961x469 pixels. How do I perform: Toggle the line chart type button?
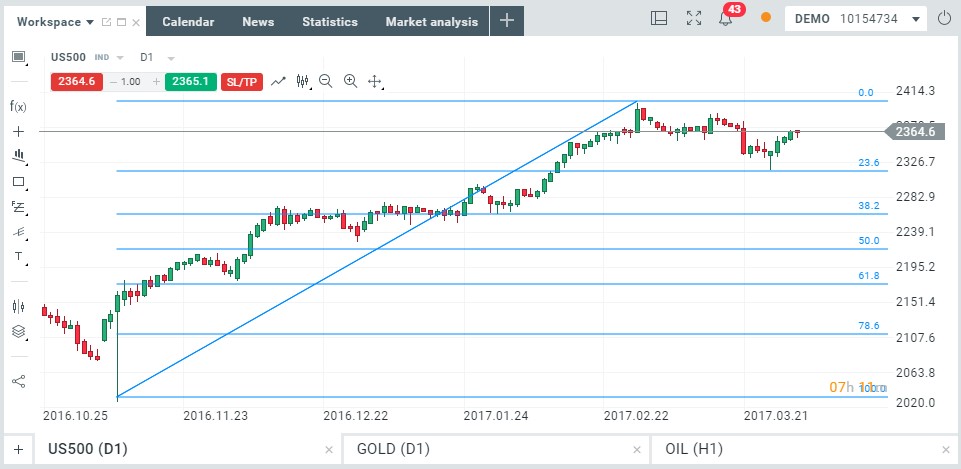coord(279,81)
